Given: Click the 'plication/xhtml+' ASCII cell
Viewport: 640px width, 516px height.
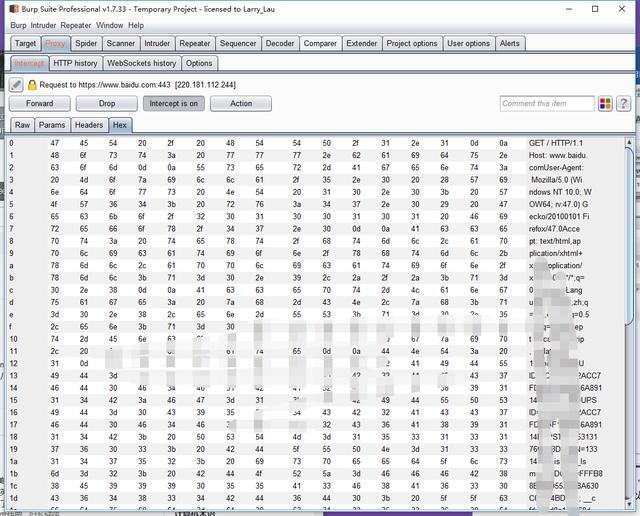Looking at the screenshot, I should (x=556, y=253).
